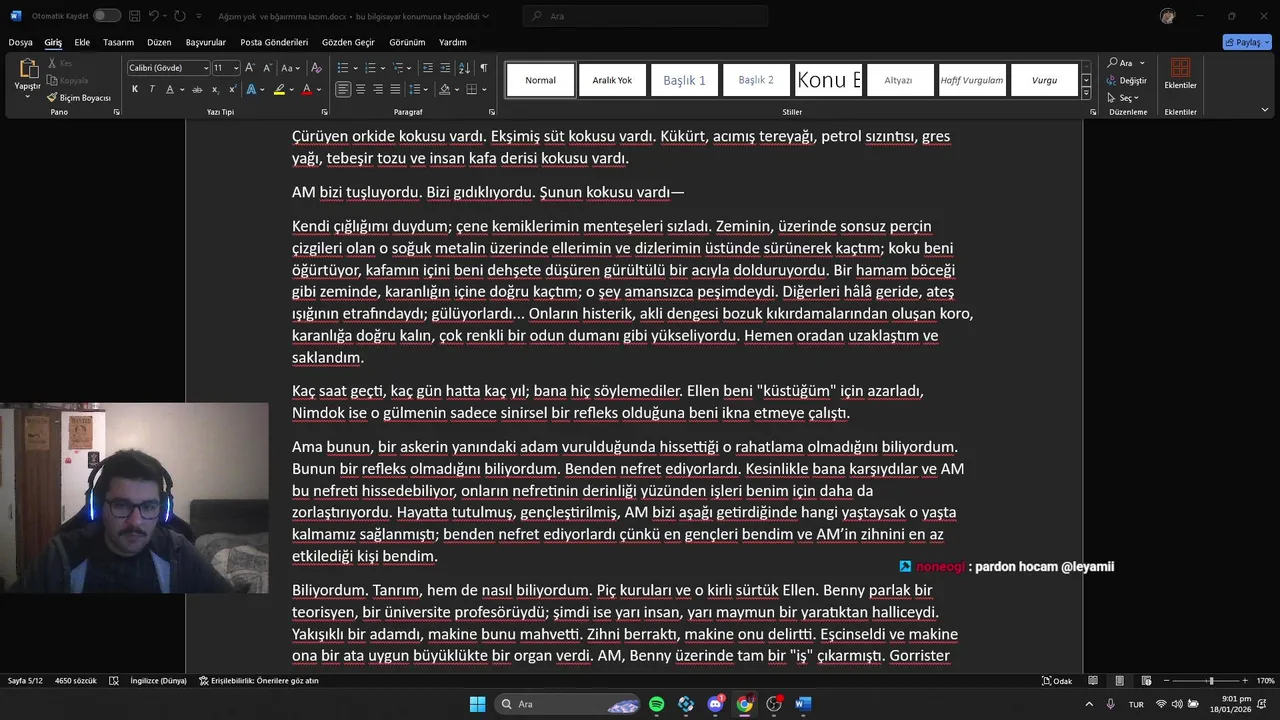Apply the yellow text highlight color

pyautogui.click(x=279, y=89)
